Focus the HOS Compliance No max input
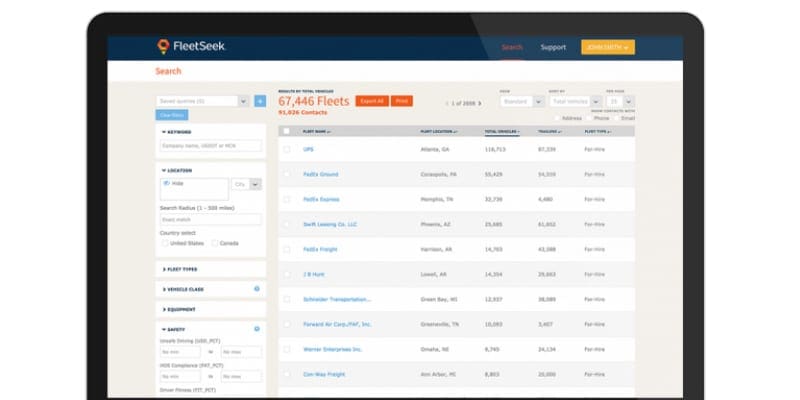This screenshot has height=400, width=800. (241, 377)
